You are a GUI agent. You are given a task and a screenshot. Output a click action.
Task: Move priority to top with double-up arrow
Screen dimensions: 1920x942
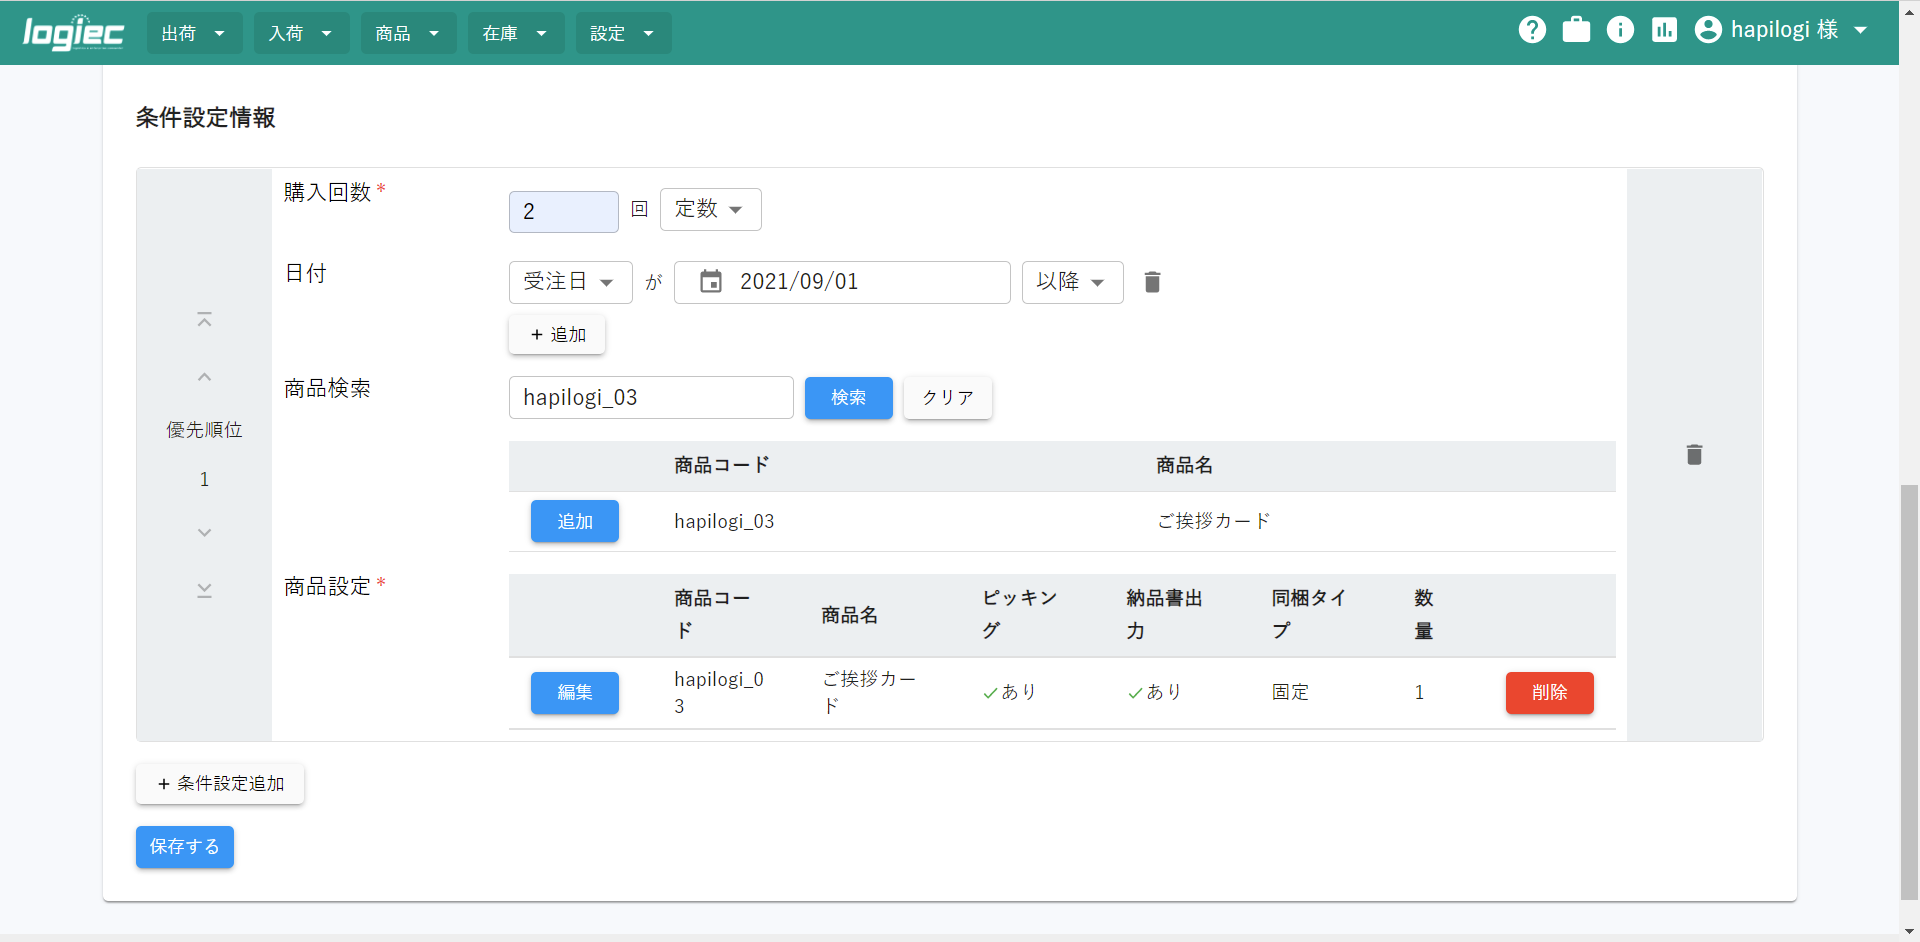click(x=204, y=320)
